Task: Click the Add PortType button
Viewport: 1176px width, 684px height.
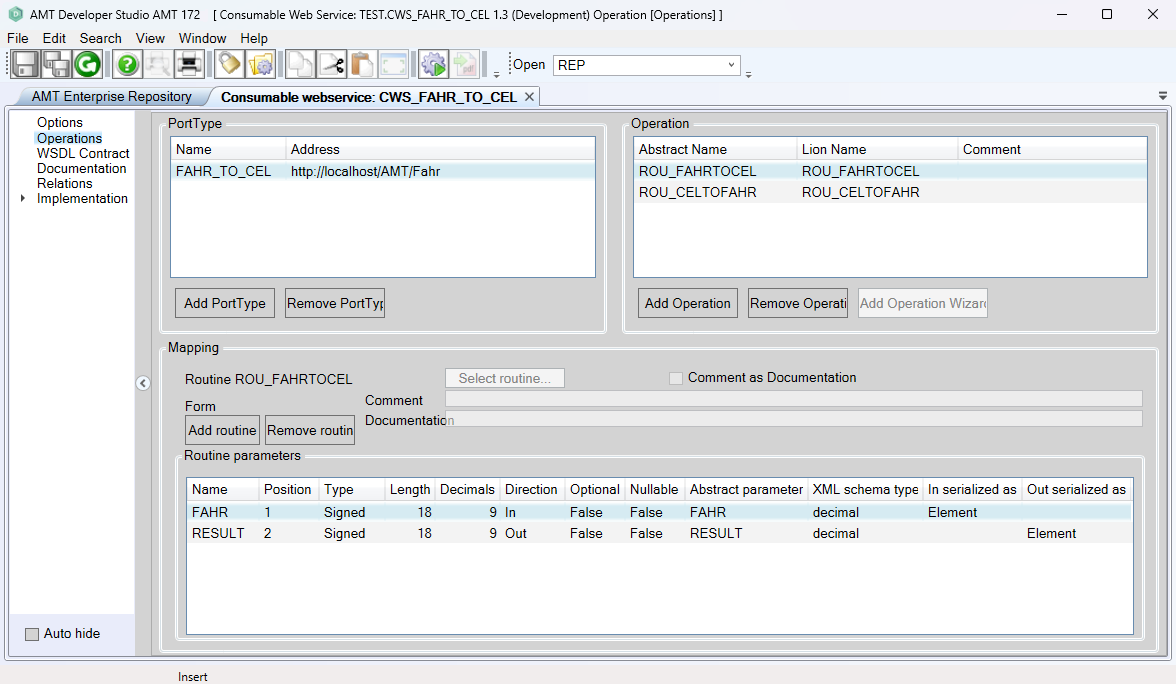Action: [225, 303]
